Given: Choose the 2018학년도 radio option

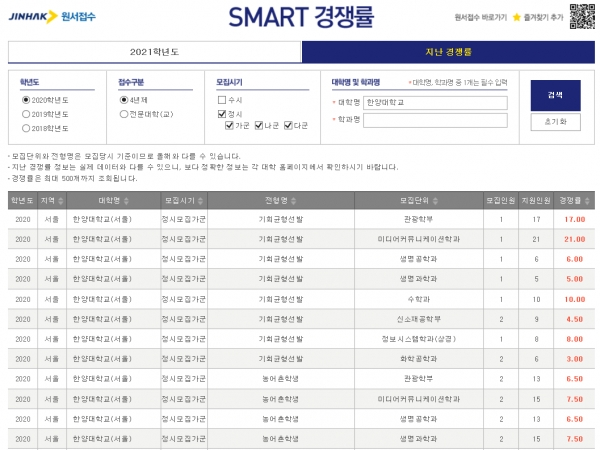Looking at the screenshot, I should click(x=26, y=128).
